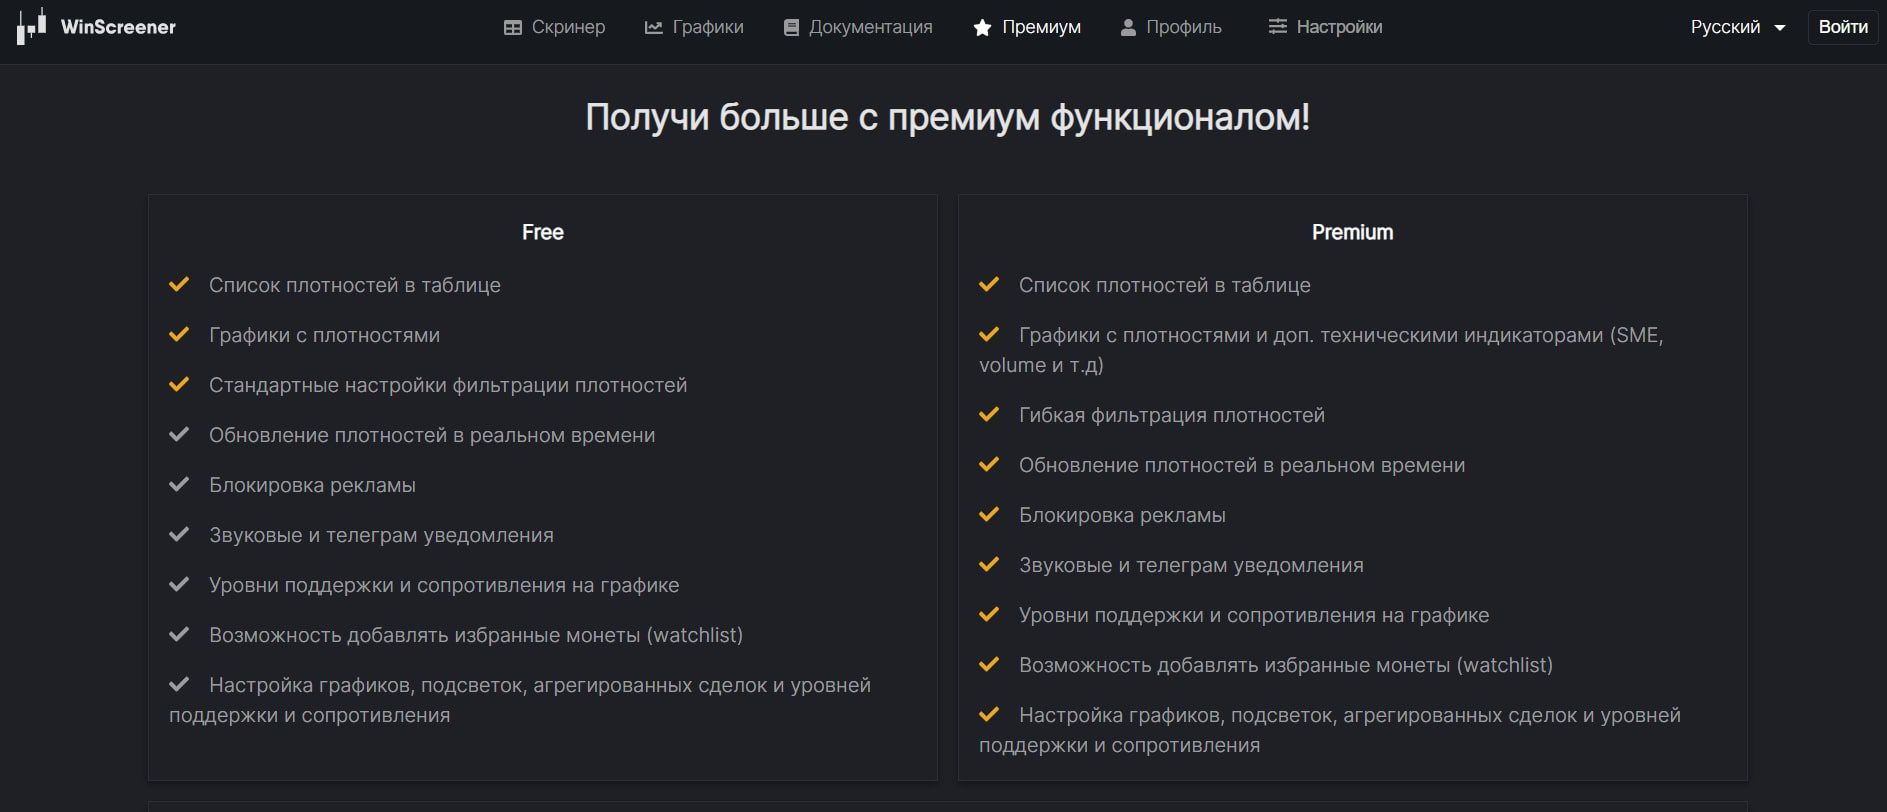Click the Профиль user icon

1128,28
